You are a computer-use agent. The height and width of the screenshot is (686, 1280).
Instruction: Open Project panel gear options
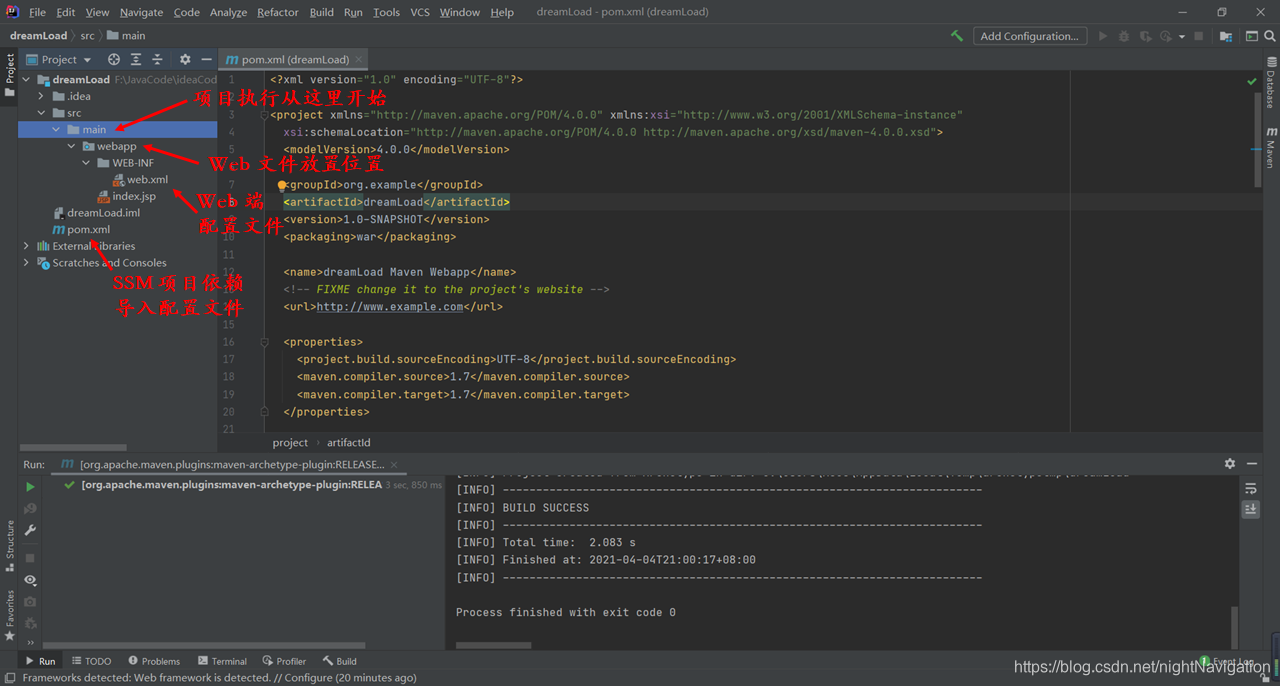pyautogui.click(x=185, y=60)
